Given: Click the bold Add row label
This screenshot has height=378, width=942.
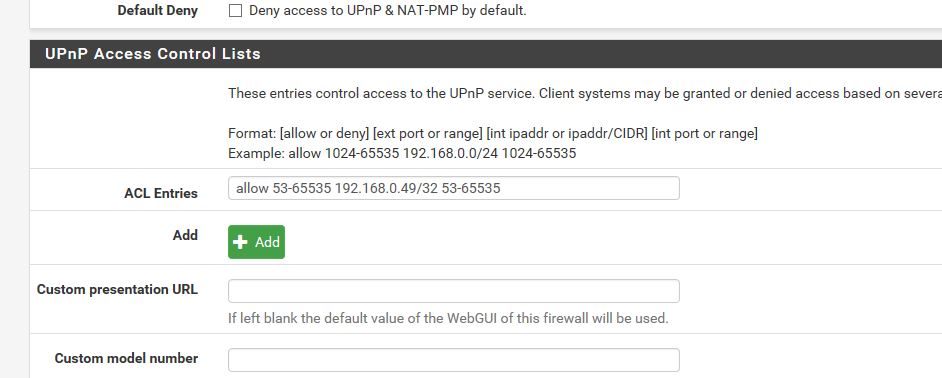Looking at the screenshot, I should (185, 235).
